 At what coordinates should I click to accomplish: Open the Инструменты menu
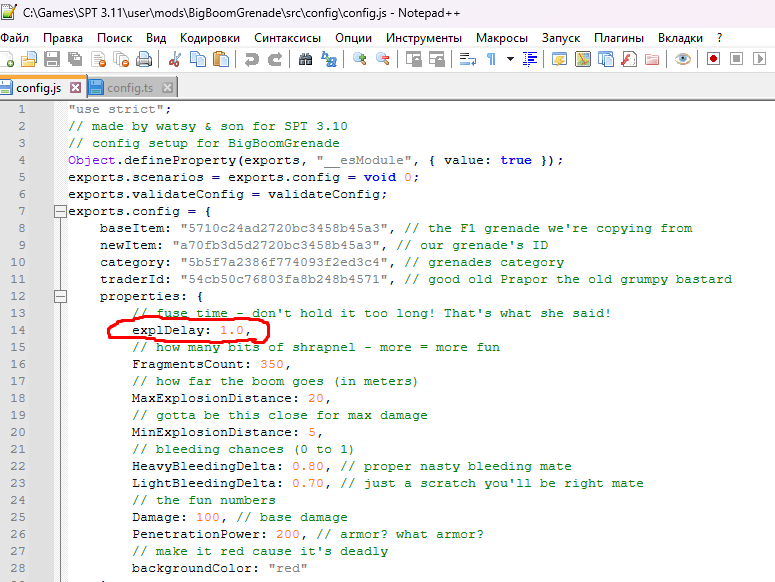(424, 38)
